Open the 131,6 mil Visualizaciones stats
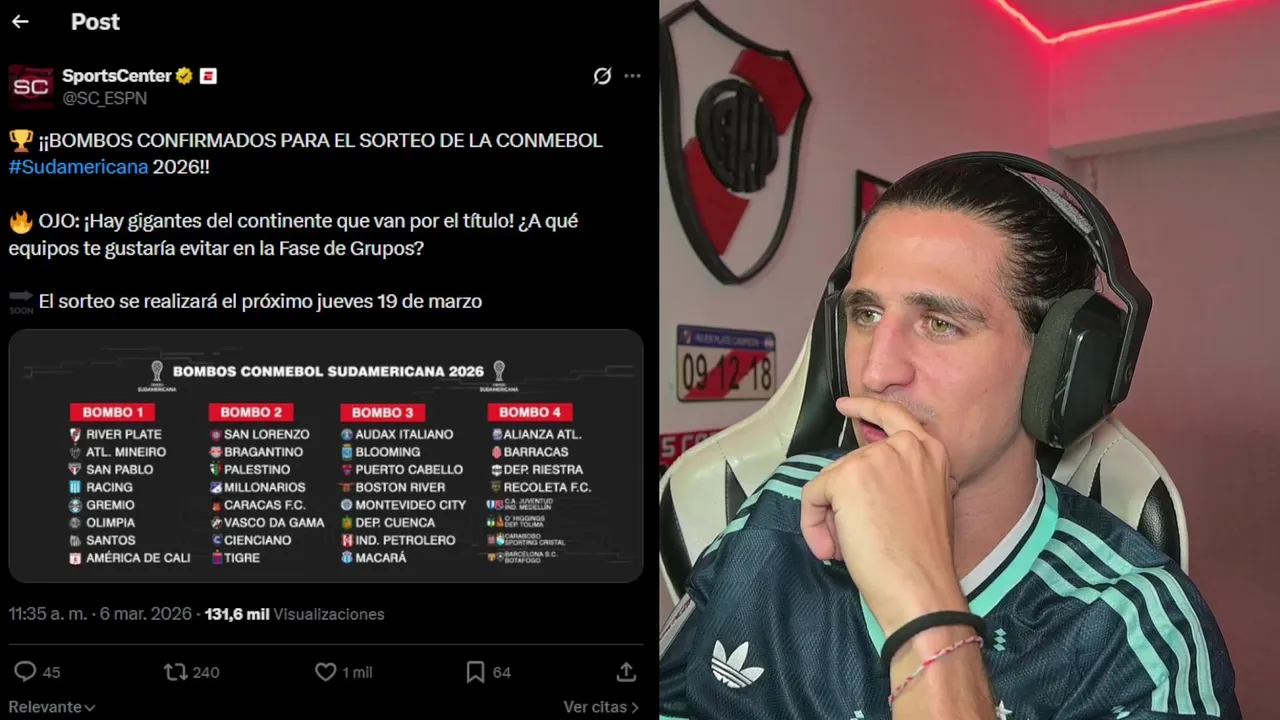Viewport: 1280px width, 720px height. (x=294, y=614)
